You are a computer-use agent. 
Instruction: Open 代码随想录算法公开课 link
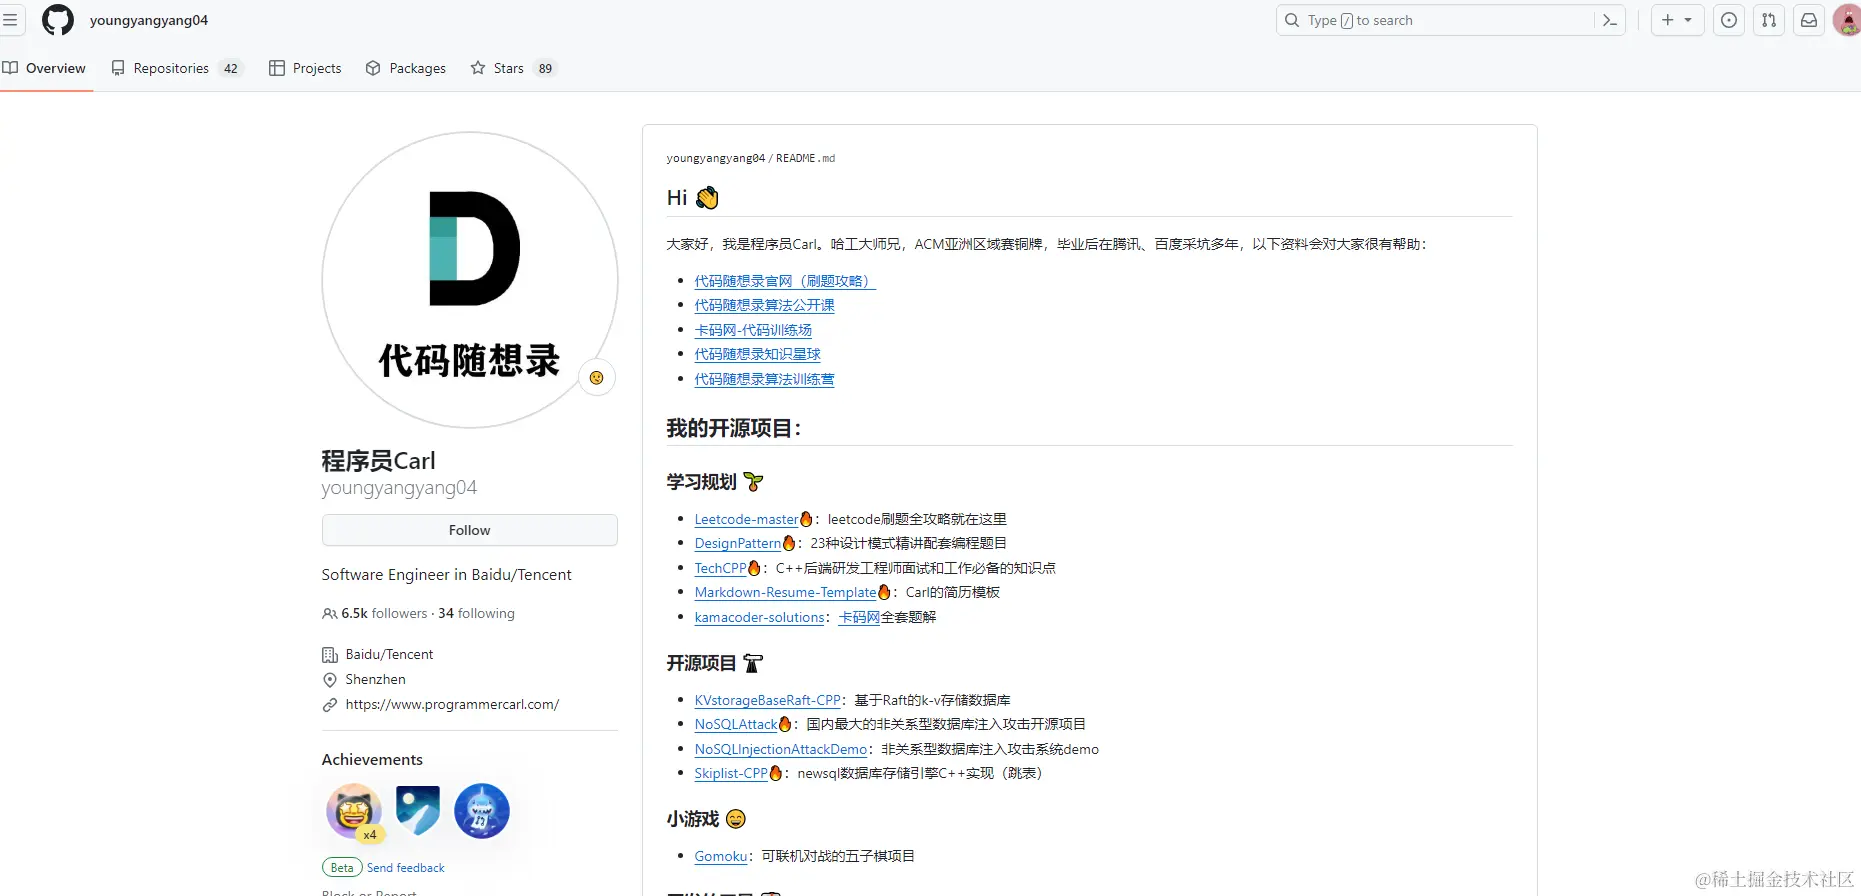tap(764, 305)
